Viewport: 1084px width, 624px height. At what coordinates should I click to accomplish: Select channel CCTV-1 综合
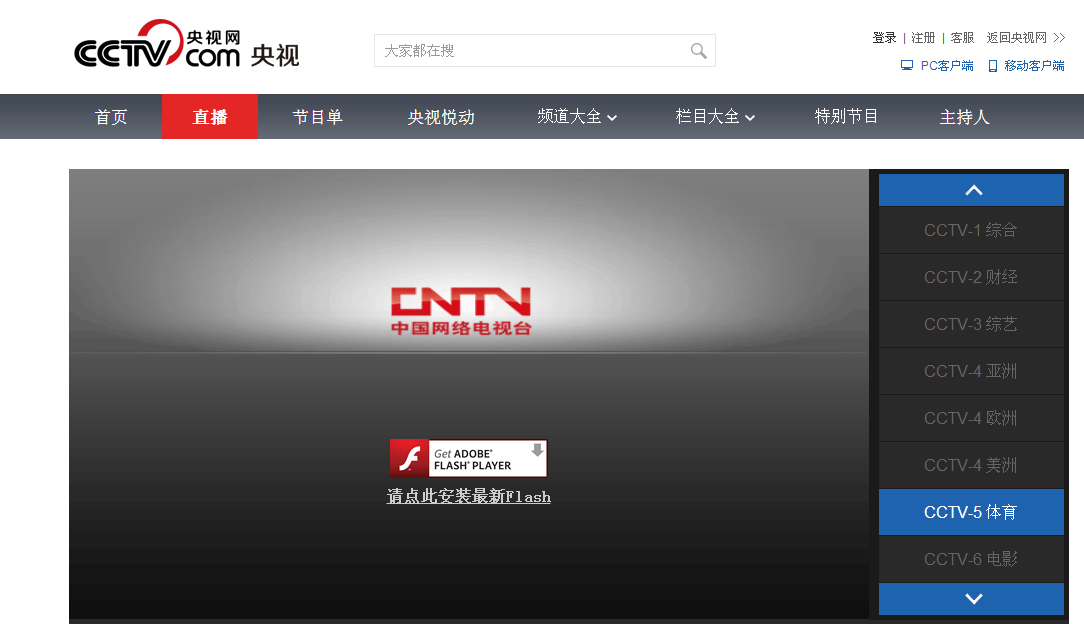[971, 230]
